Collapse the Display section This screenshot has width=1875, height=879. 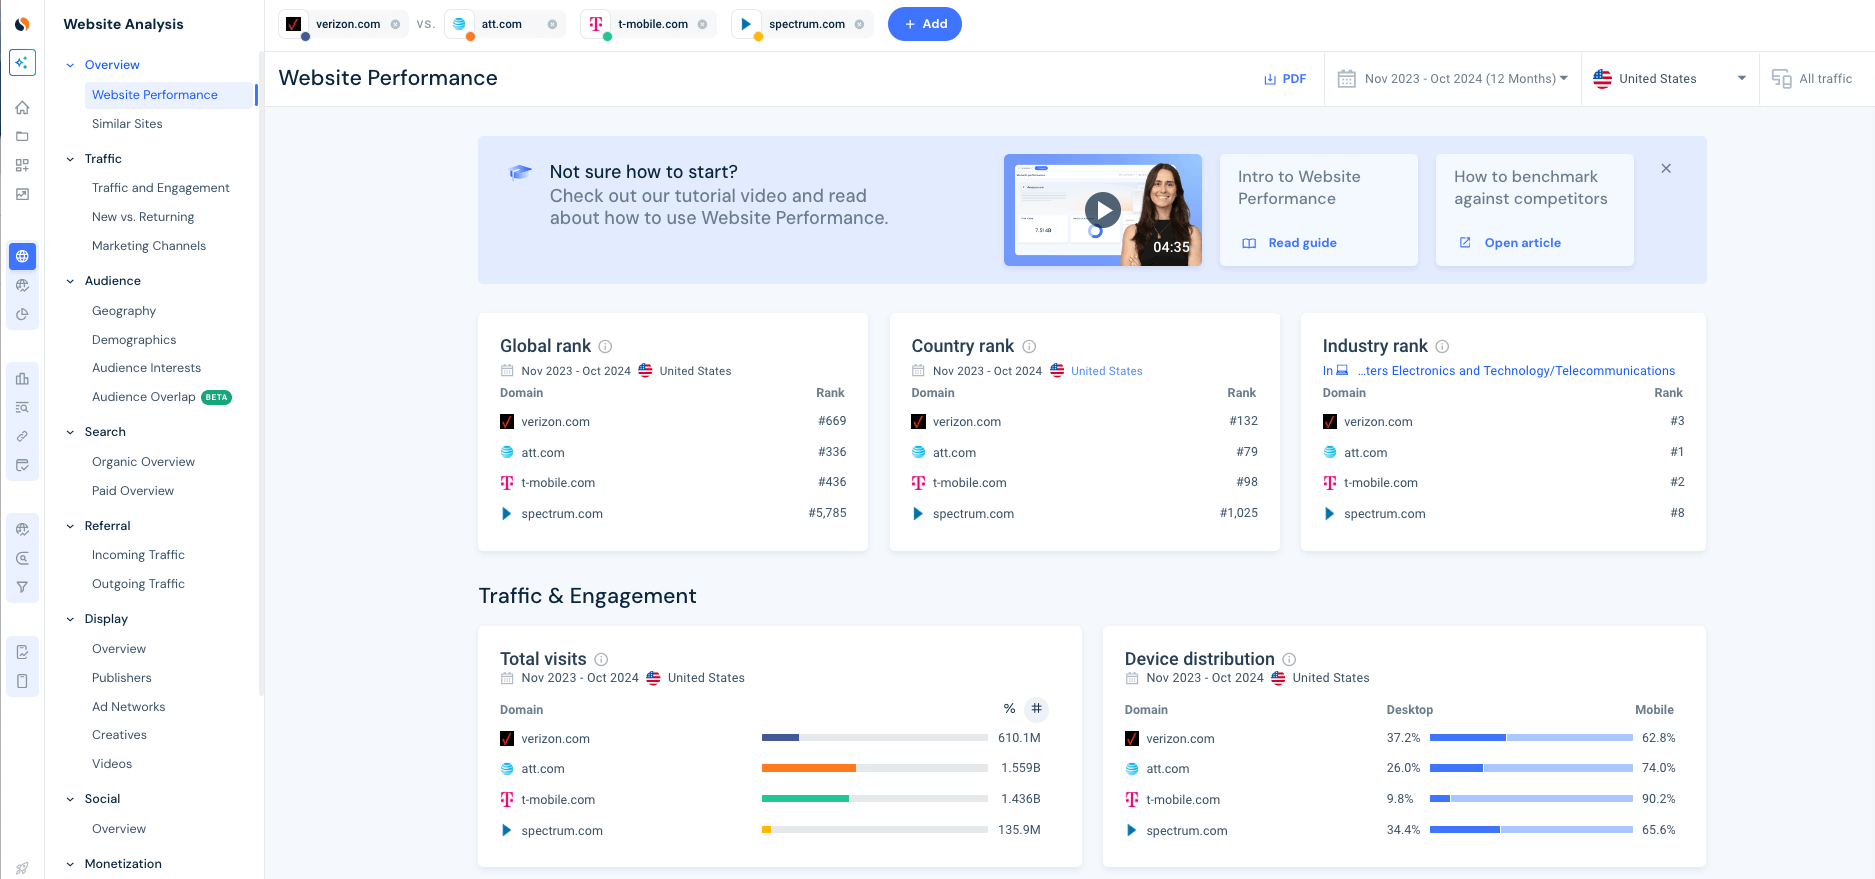pos(70,619)
